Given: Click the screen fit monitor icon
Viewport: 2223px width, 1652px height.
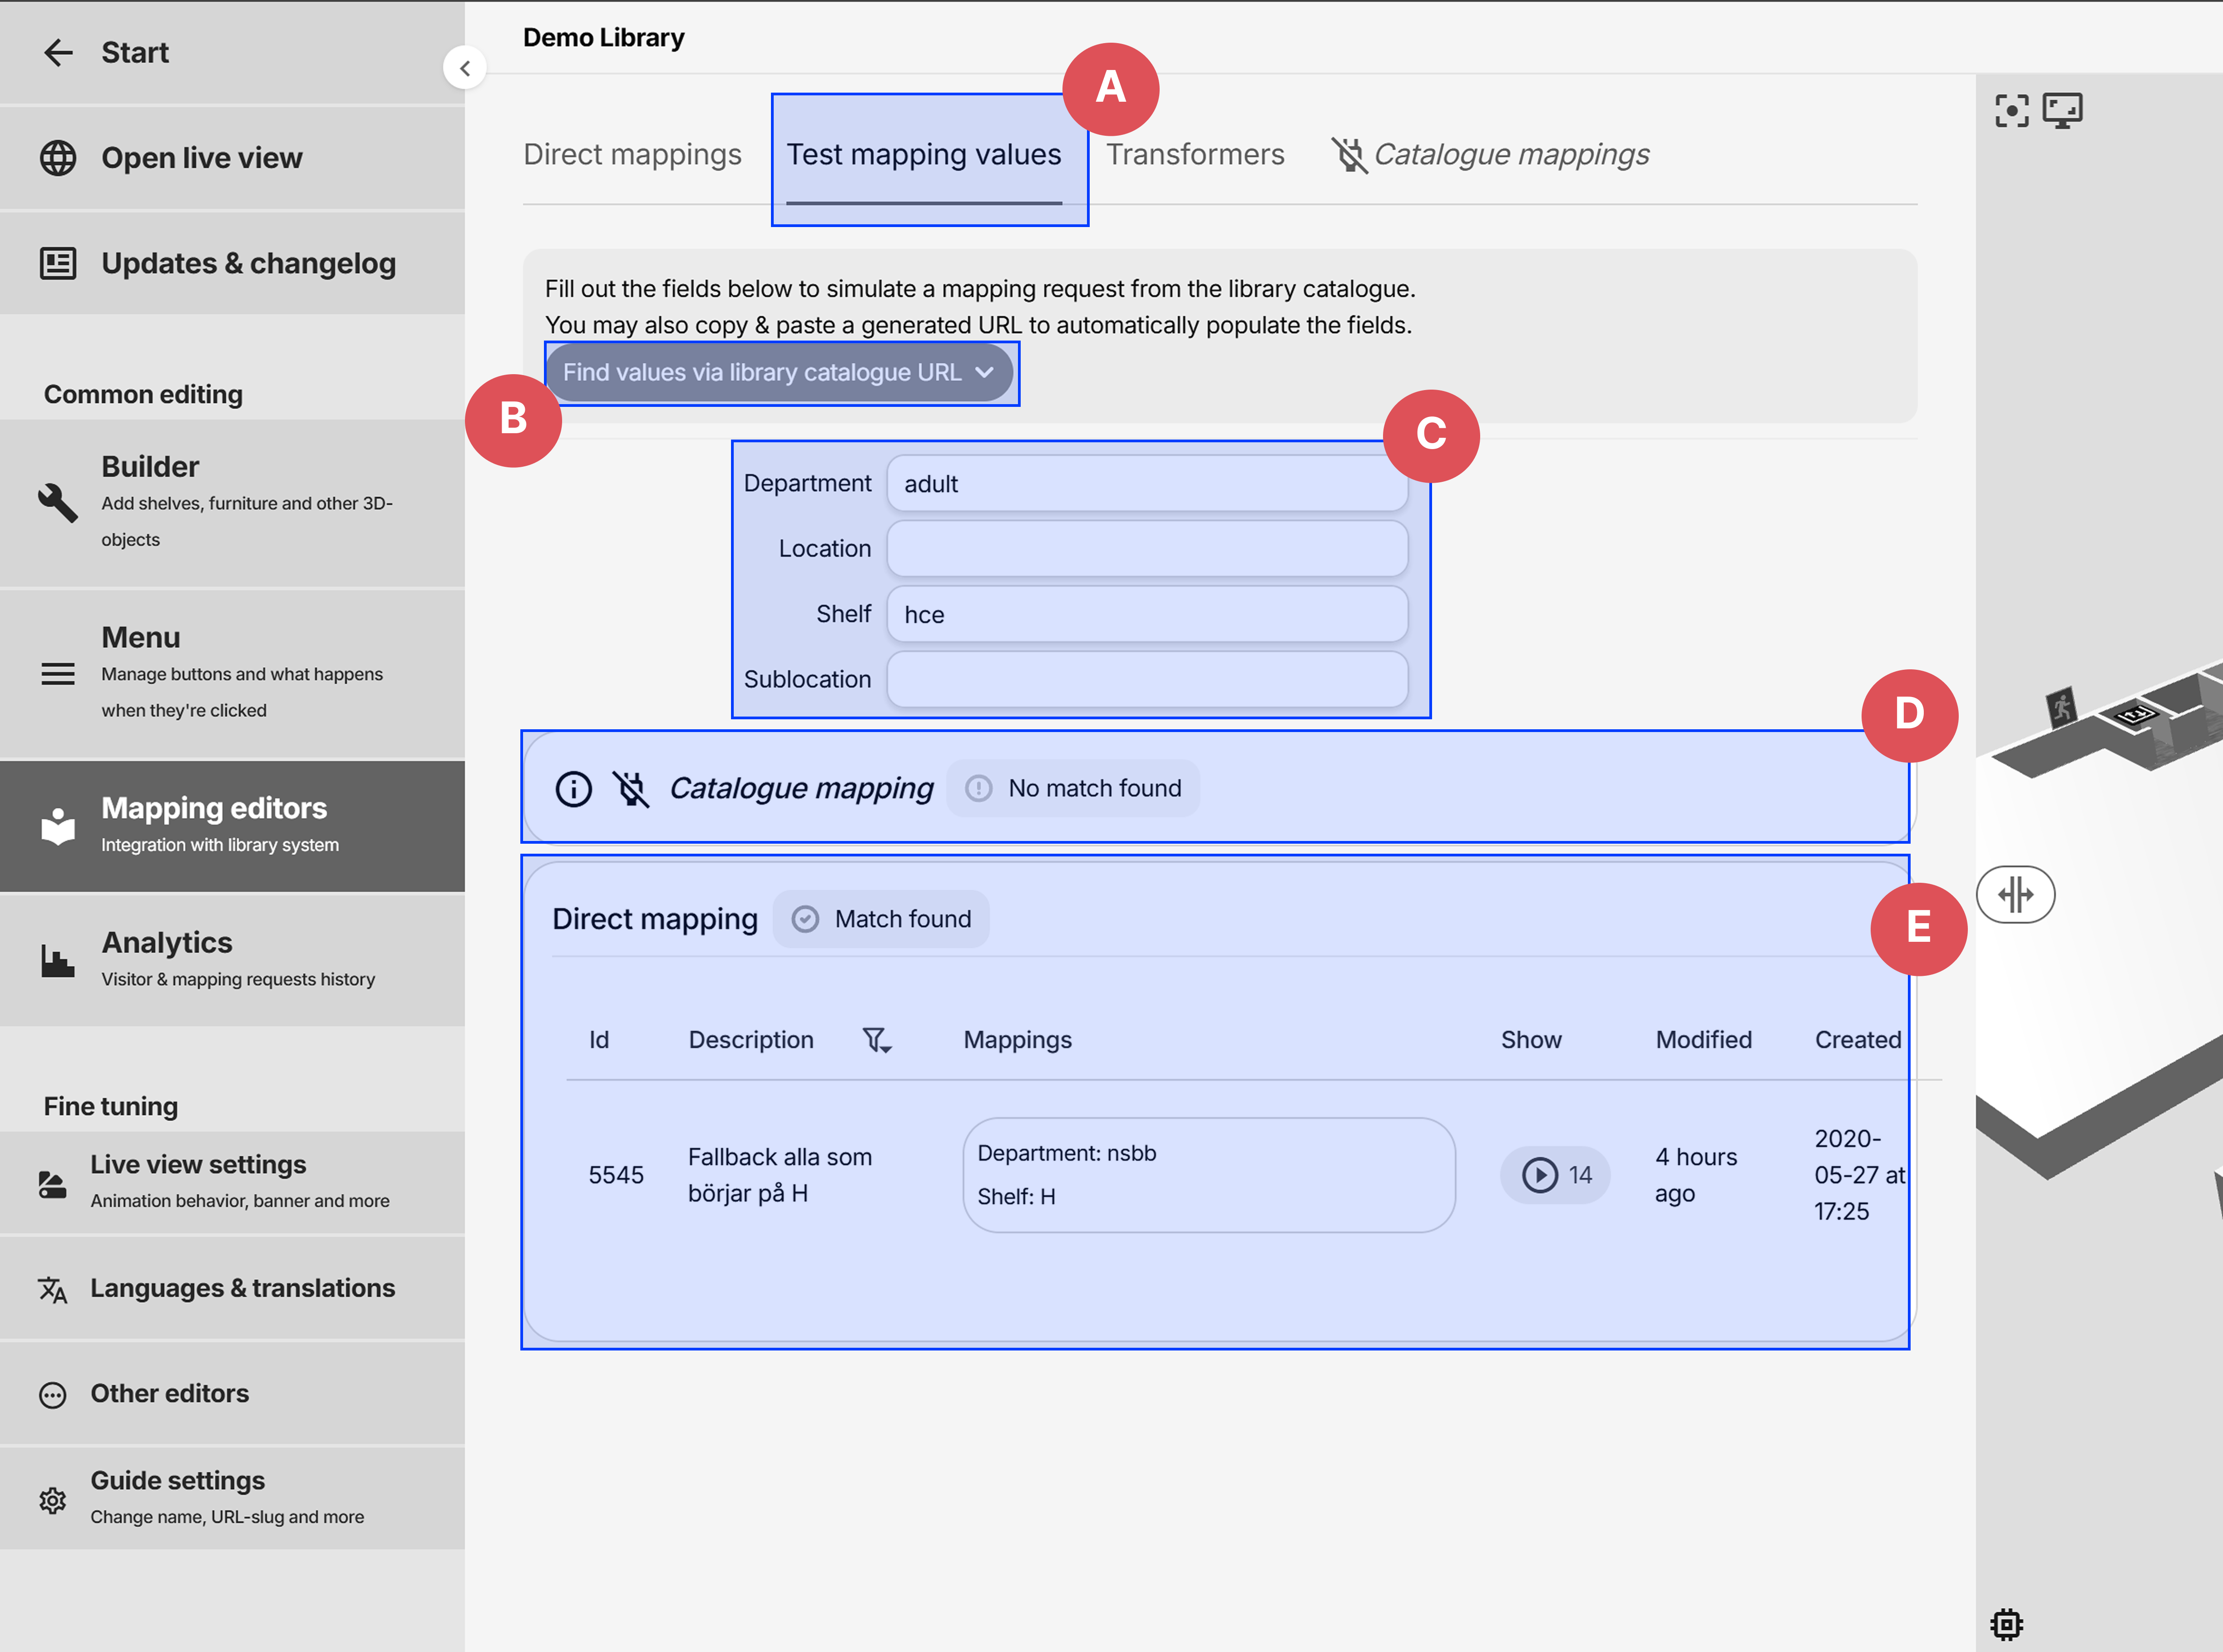Looking at the screenshot, I should coord(2065,110).
